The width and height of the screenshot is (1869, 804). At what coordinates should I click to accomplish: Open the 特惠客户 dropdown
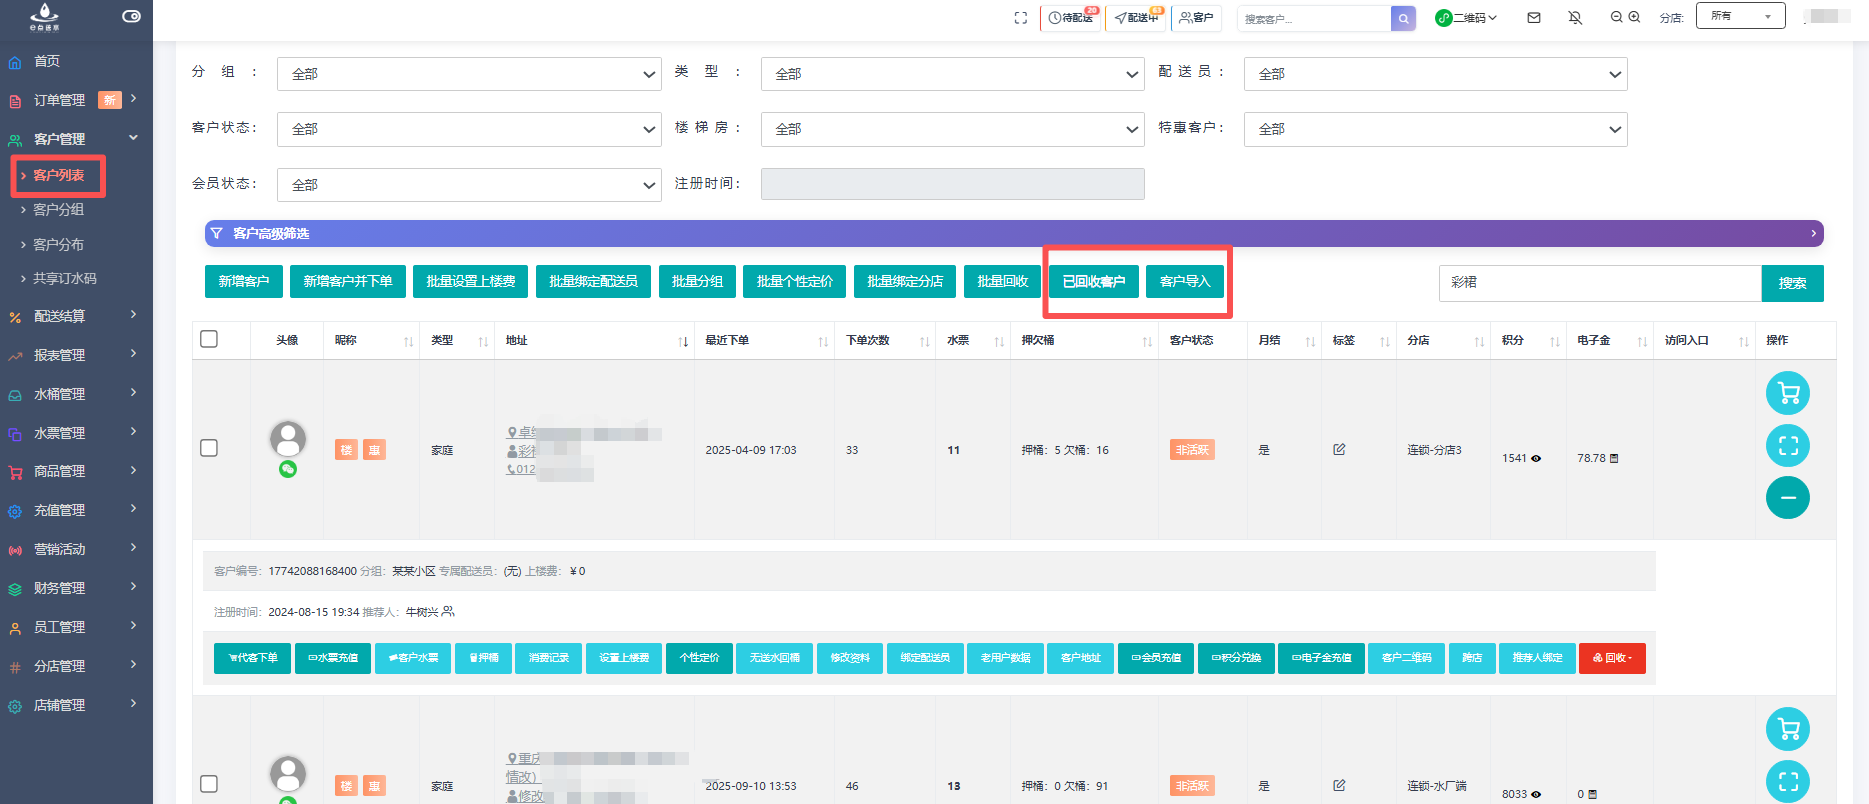click(x=1436, y=129)
